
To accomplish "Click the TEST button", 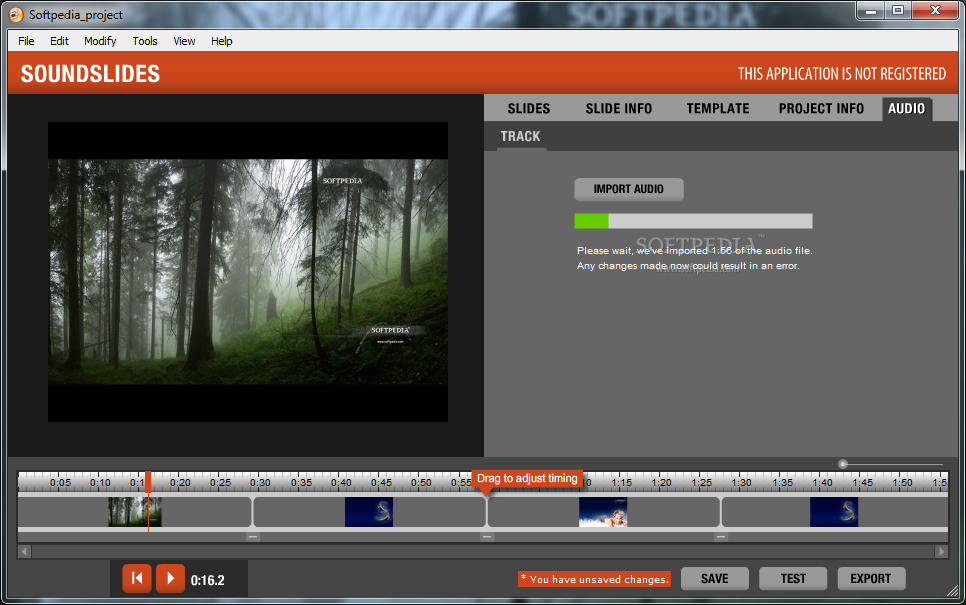I will click(x=793, y=579).
